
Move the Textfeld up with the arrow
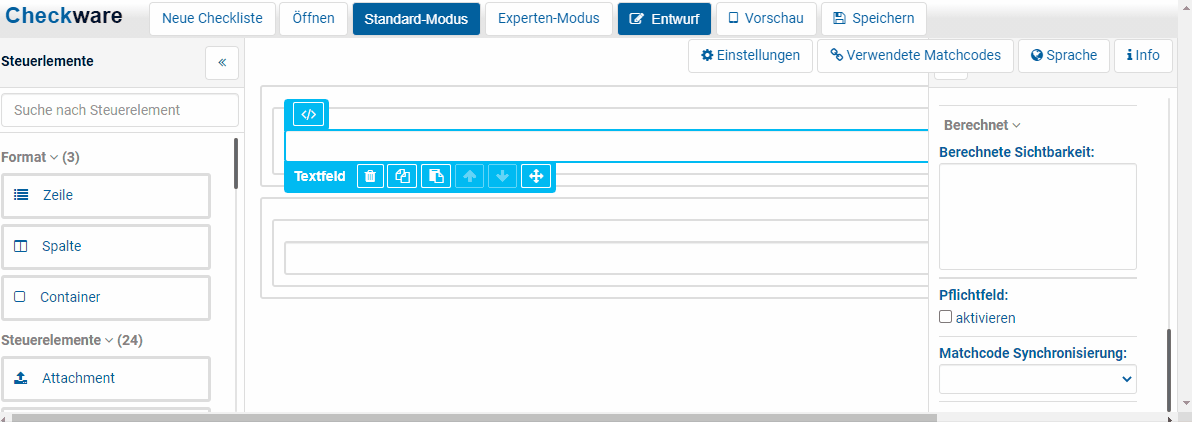(469, 176)
